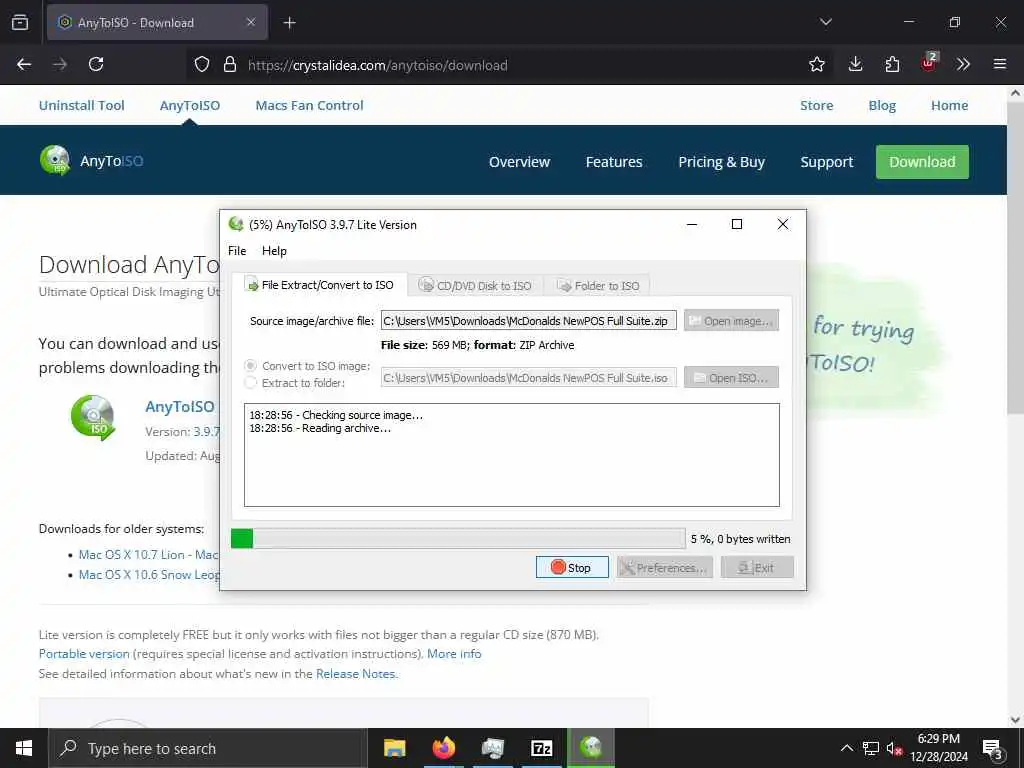Switch to File Extract/Convert to ISO tab

pos(319,285)
